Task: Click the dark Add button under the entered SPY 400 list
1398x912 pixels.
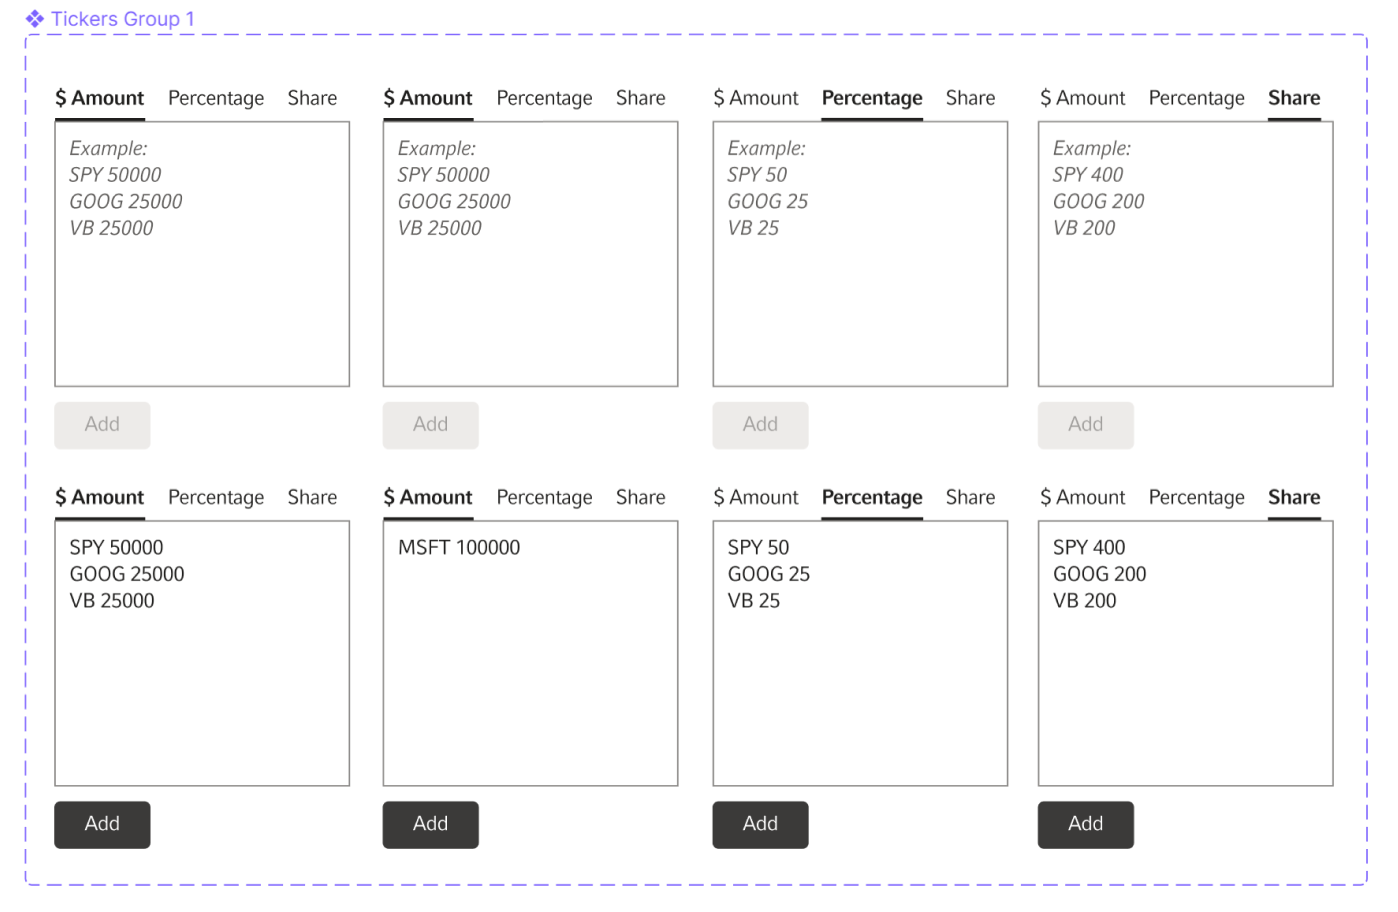Action: point(1086,824)
